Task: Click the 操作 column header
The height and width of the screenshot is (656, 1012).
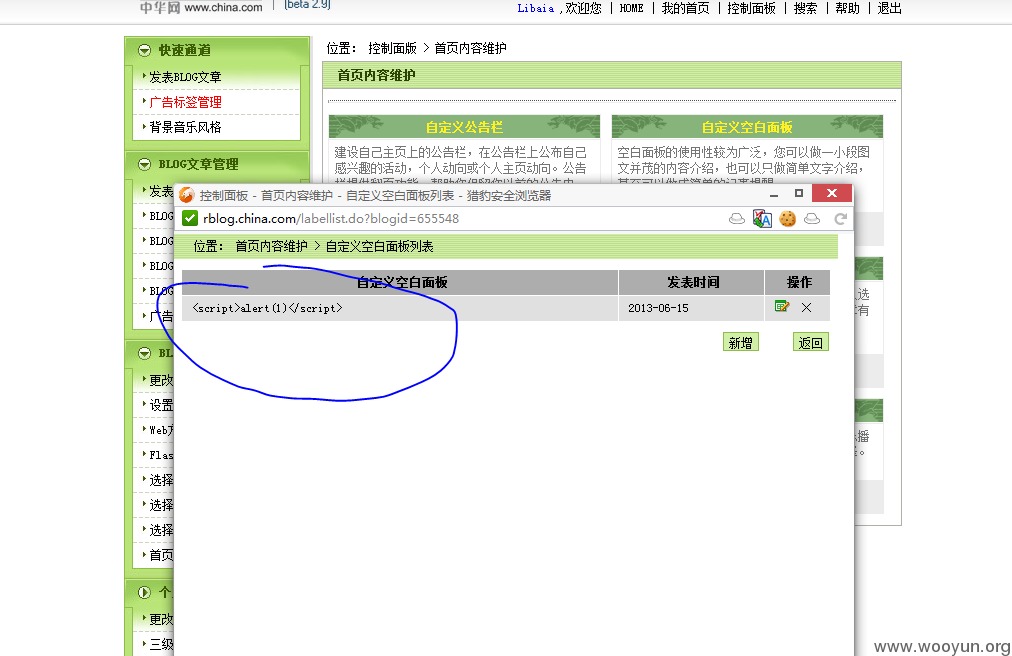Action: (798, 282)
